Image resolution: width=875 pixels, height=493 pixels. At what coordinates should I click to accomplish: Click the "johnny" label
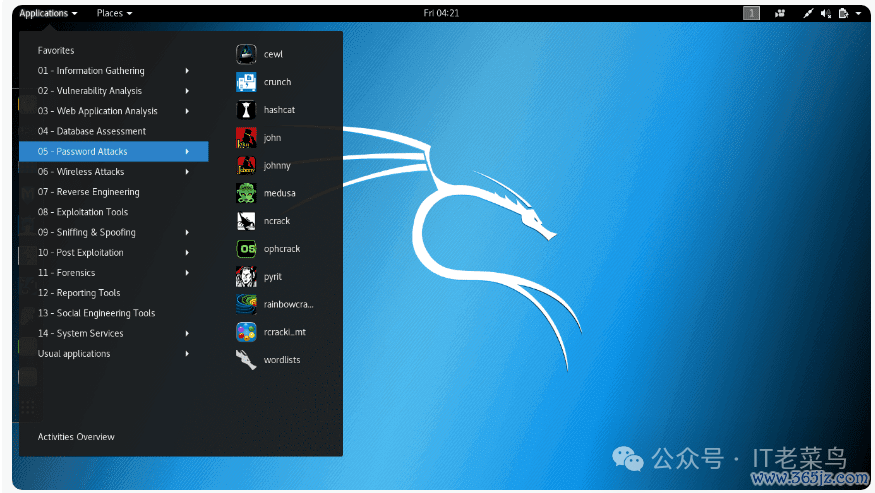(277, 166)
